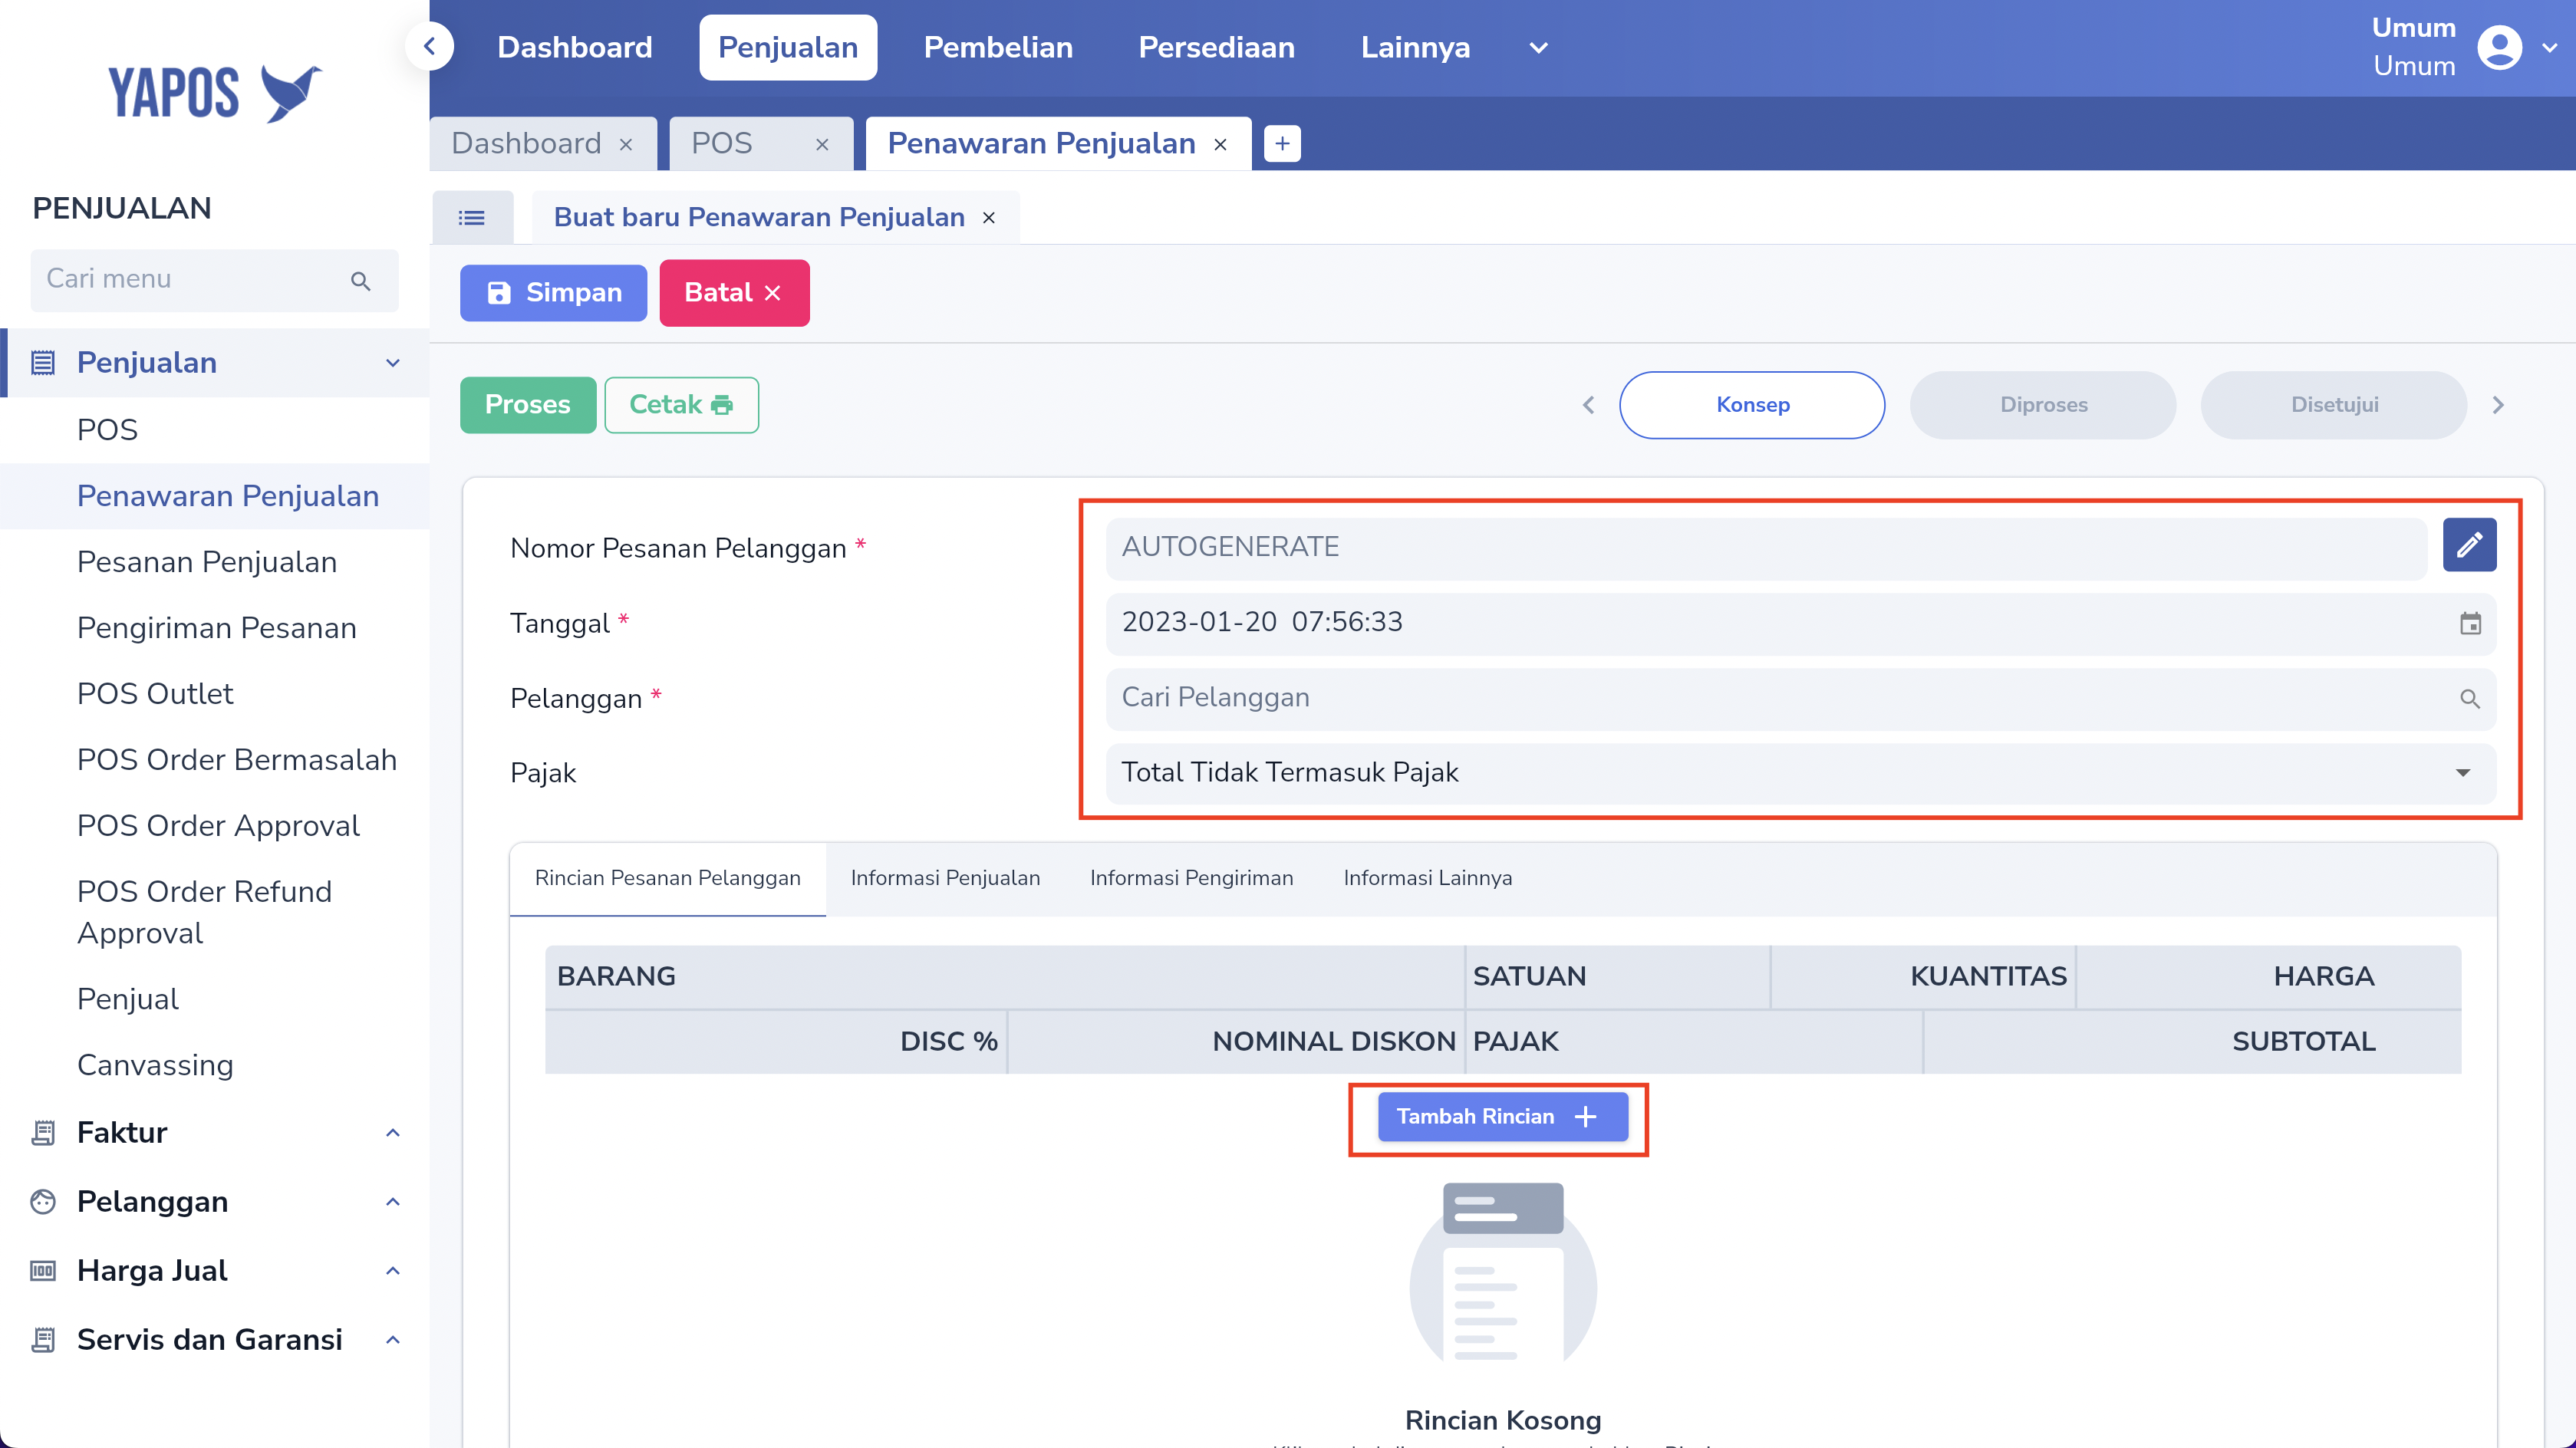Expand the Harga Jual sidebar section
This screenshot has width=2576, height=1448.
click(393, 1271)
